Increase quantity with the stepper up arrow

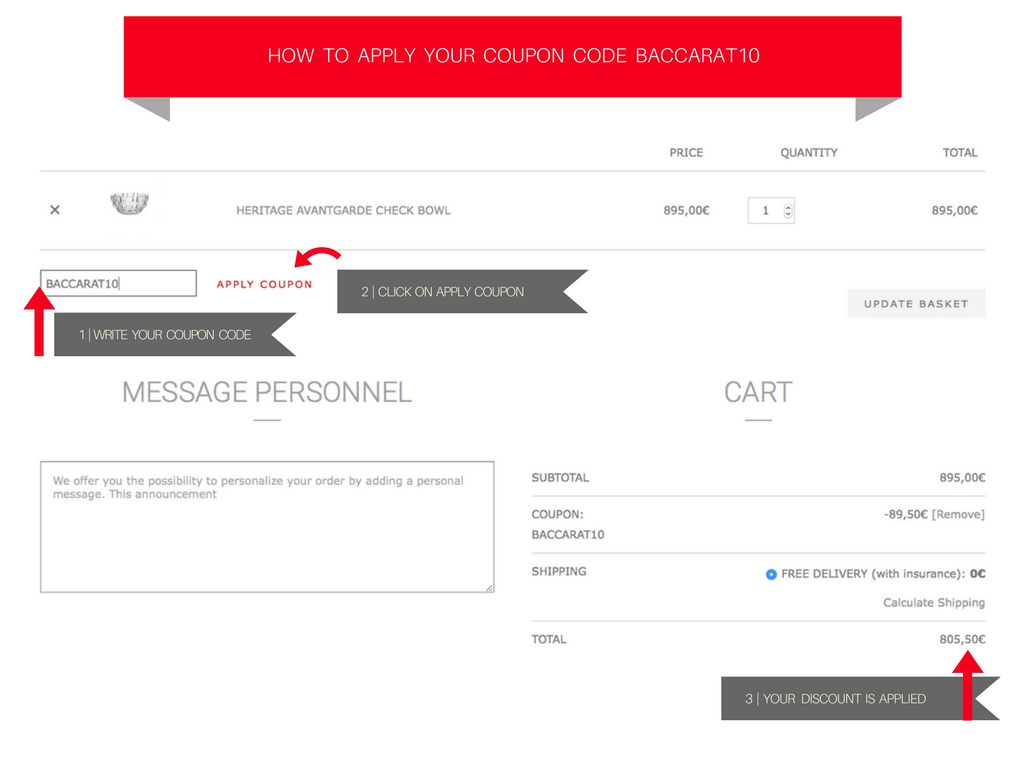(788, 206)
